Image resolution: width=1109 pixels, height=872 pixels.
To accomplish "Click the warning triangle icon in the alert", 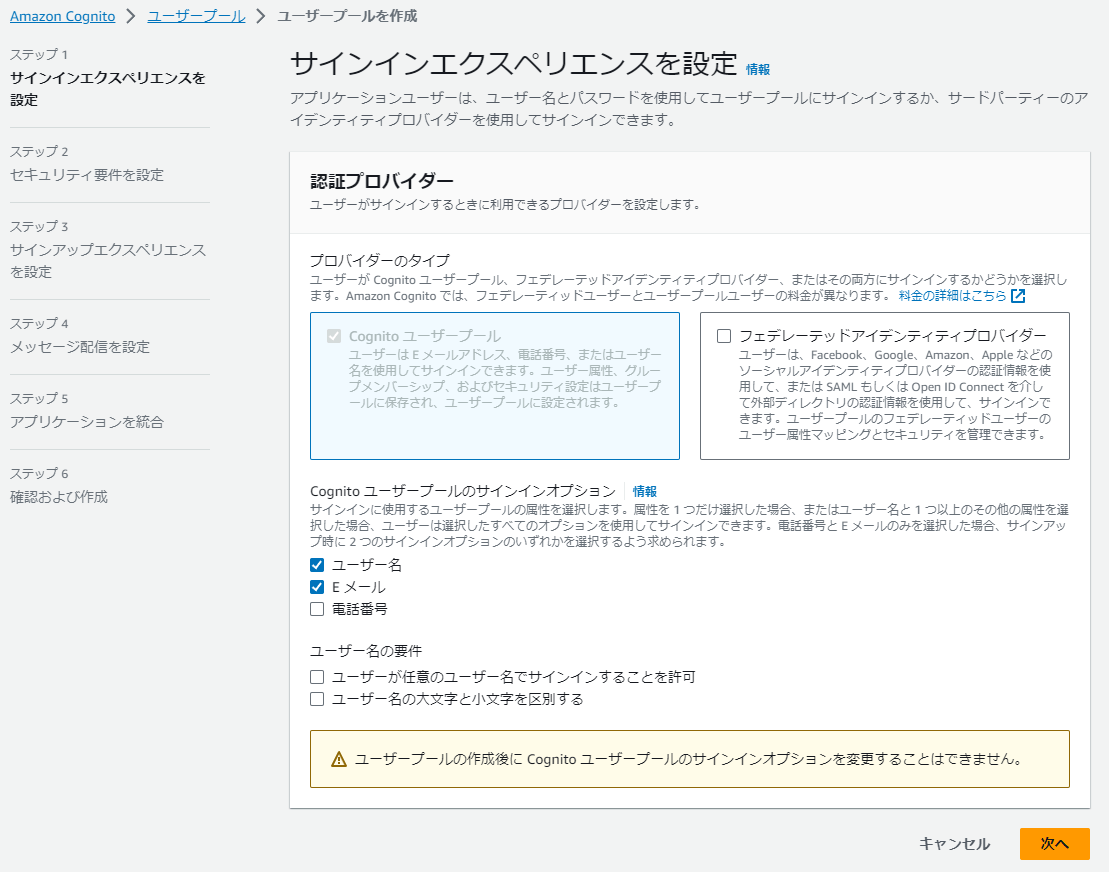I will point(339,760).
